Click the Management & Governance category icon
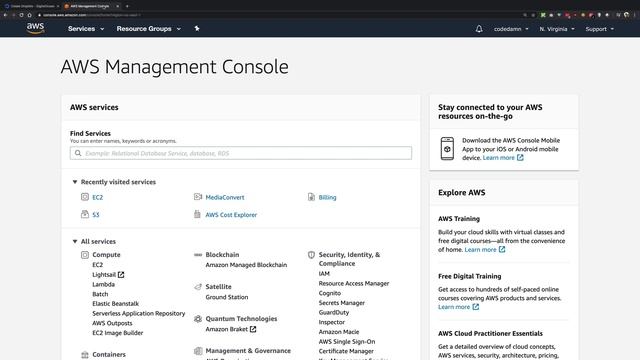Viewport: 640px width, 360px height. point(198,351)
